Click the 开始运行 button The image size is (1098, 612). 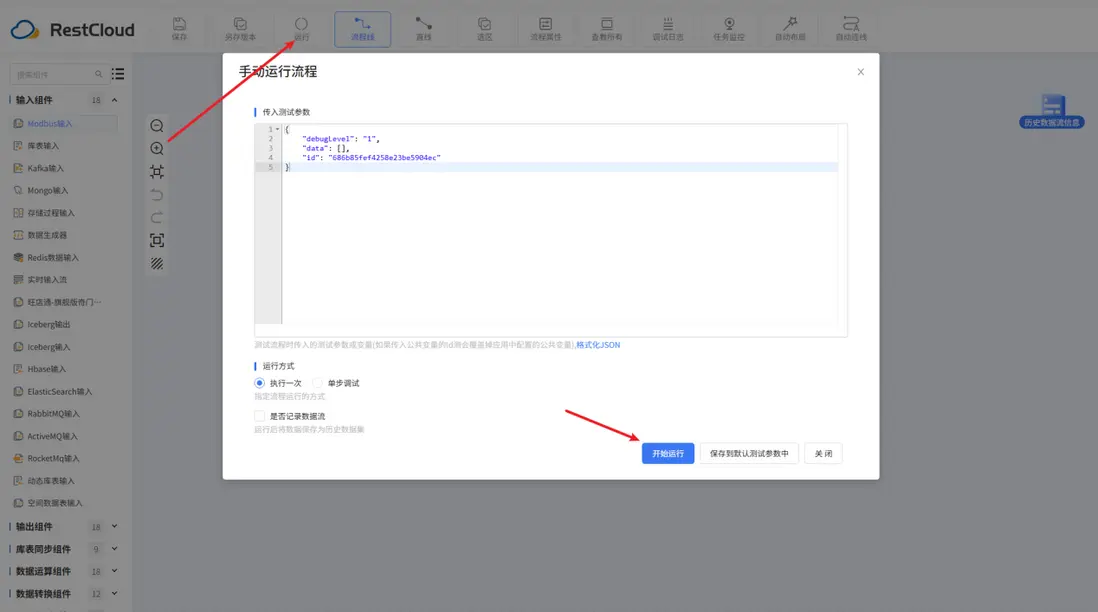tap(667, 454)
